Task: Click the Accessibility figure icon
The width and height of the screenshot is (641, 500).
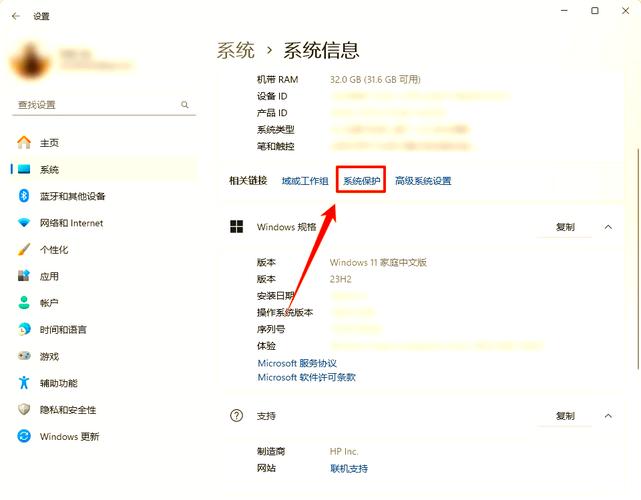Action: (24, 383)
